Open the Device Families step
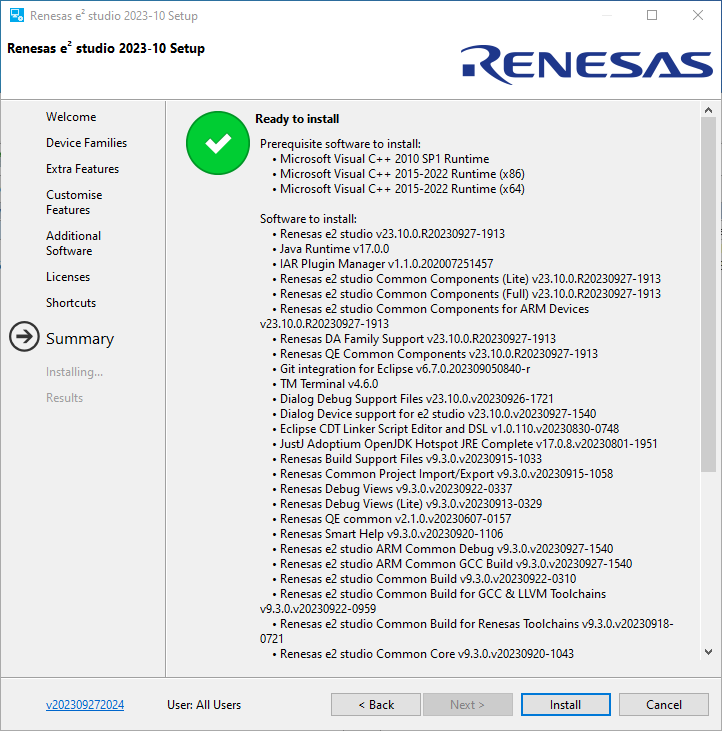Screen dimensions: 722x731 86,143
